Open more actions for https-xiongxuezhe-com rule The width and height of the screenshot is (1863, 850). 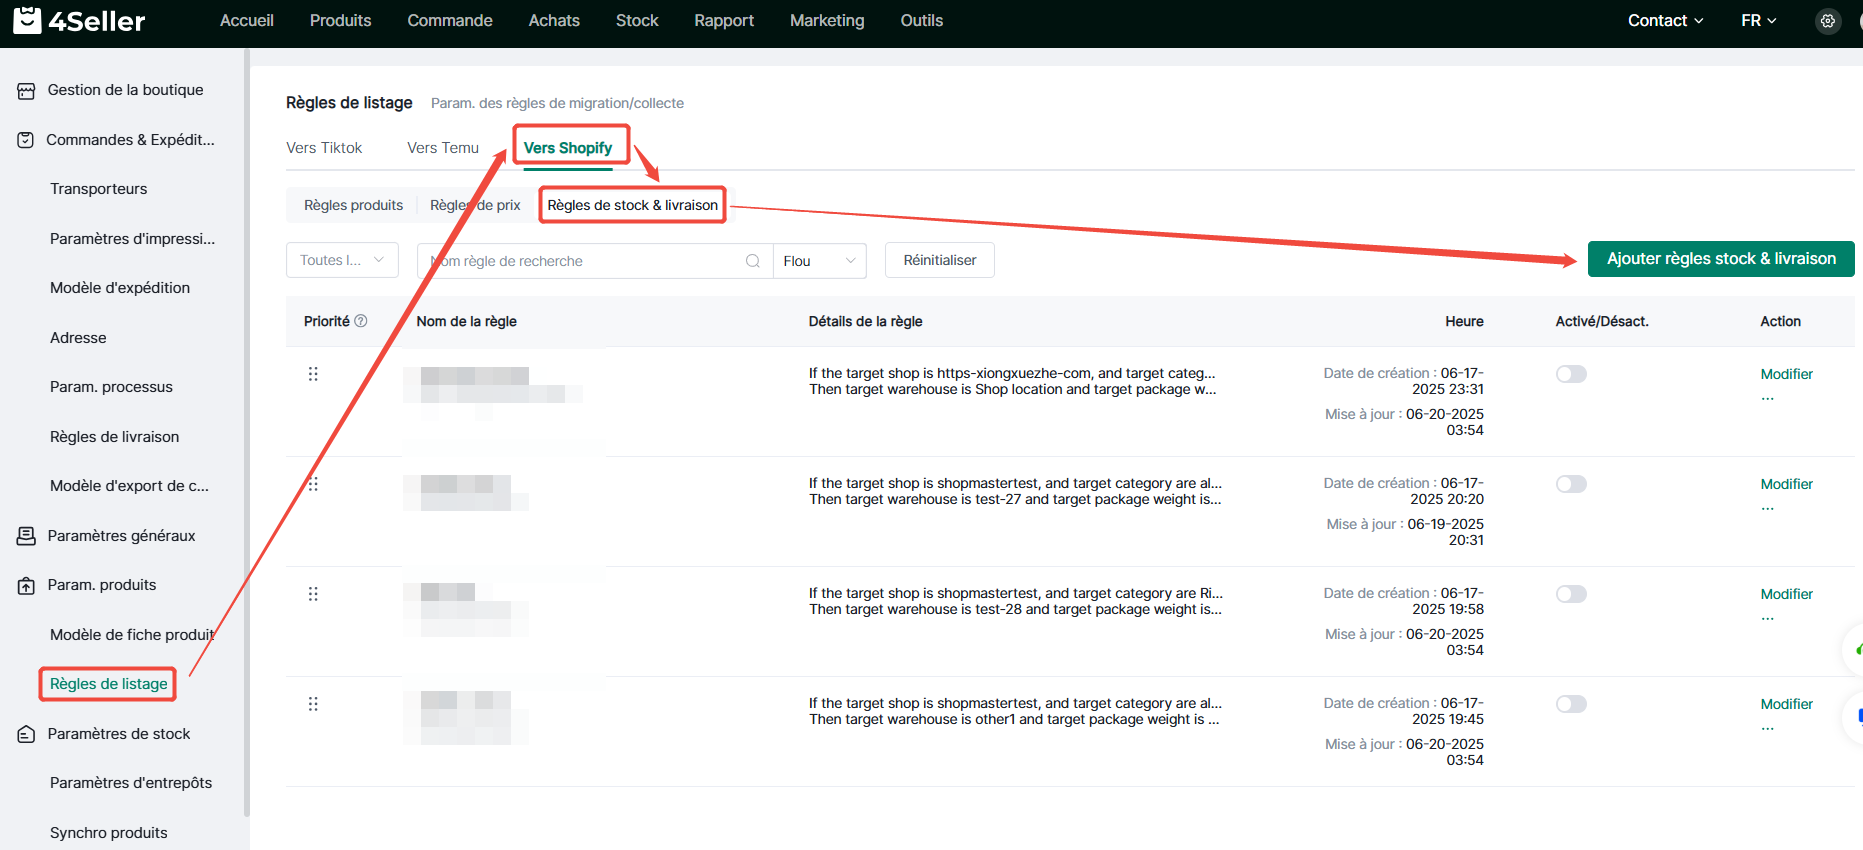1768,397
